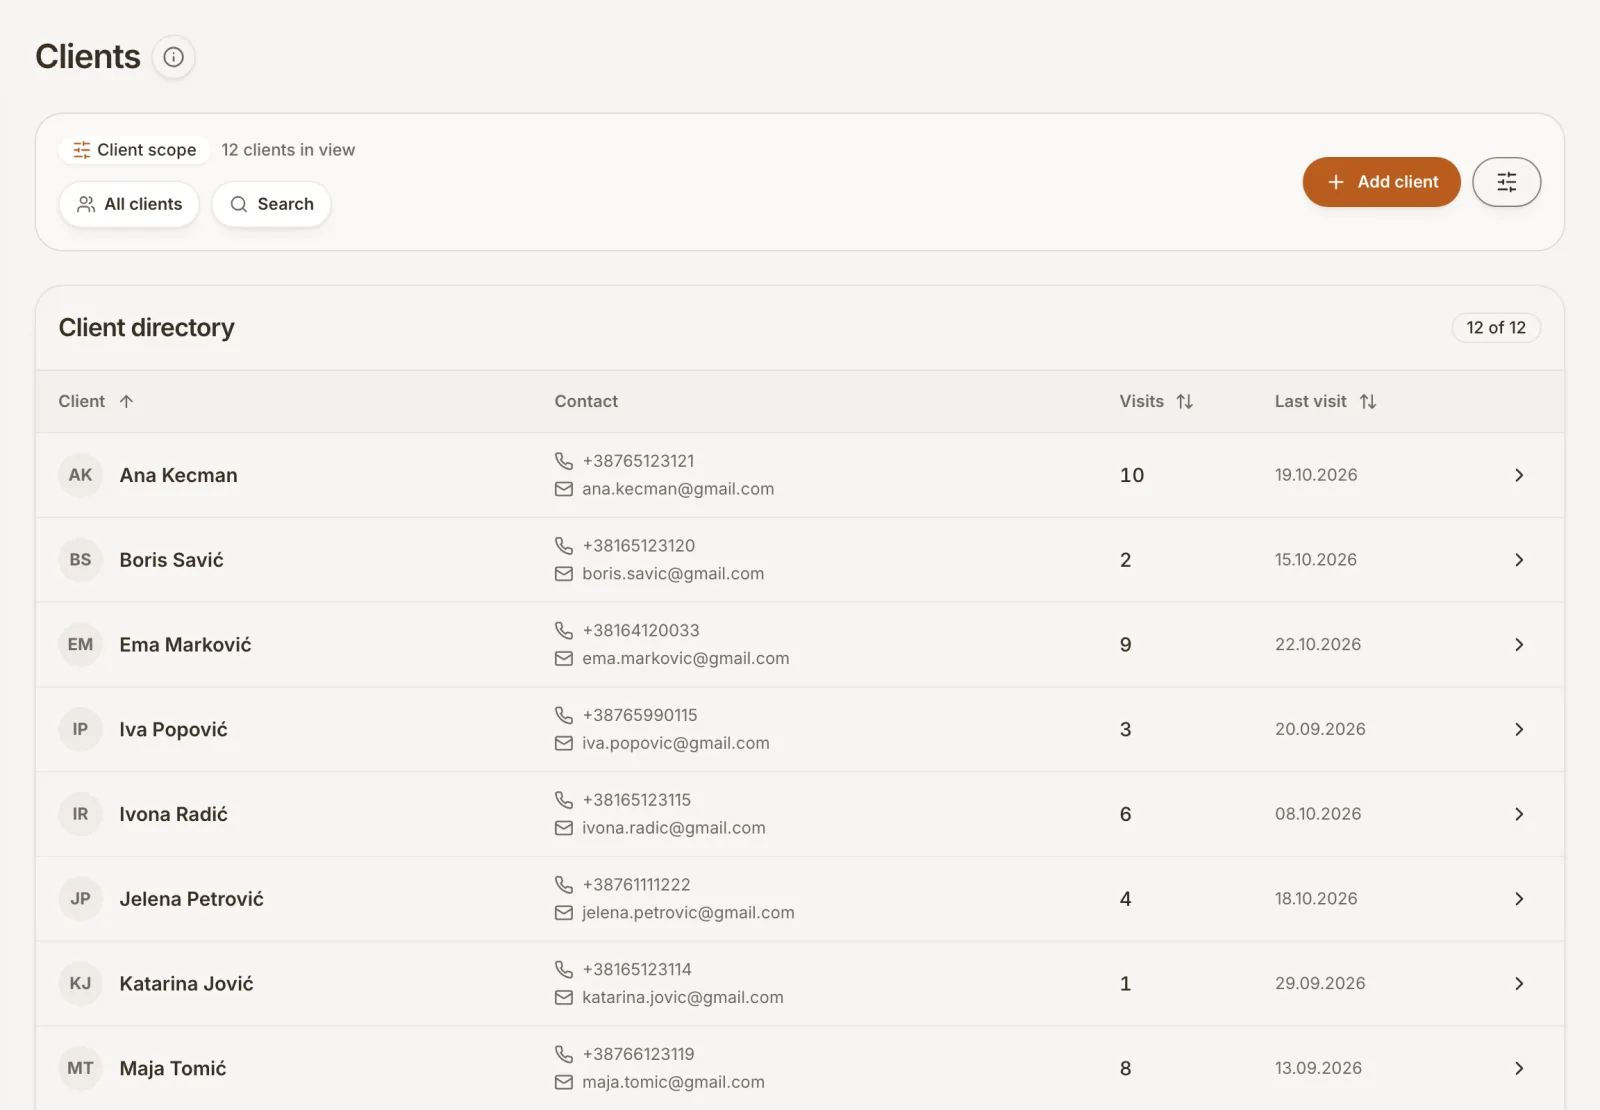The image size is (1600, 1110).
Task: Click email maja.tomic@gmail.com
Action: 673,1082
